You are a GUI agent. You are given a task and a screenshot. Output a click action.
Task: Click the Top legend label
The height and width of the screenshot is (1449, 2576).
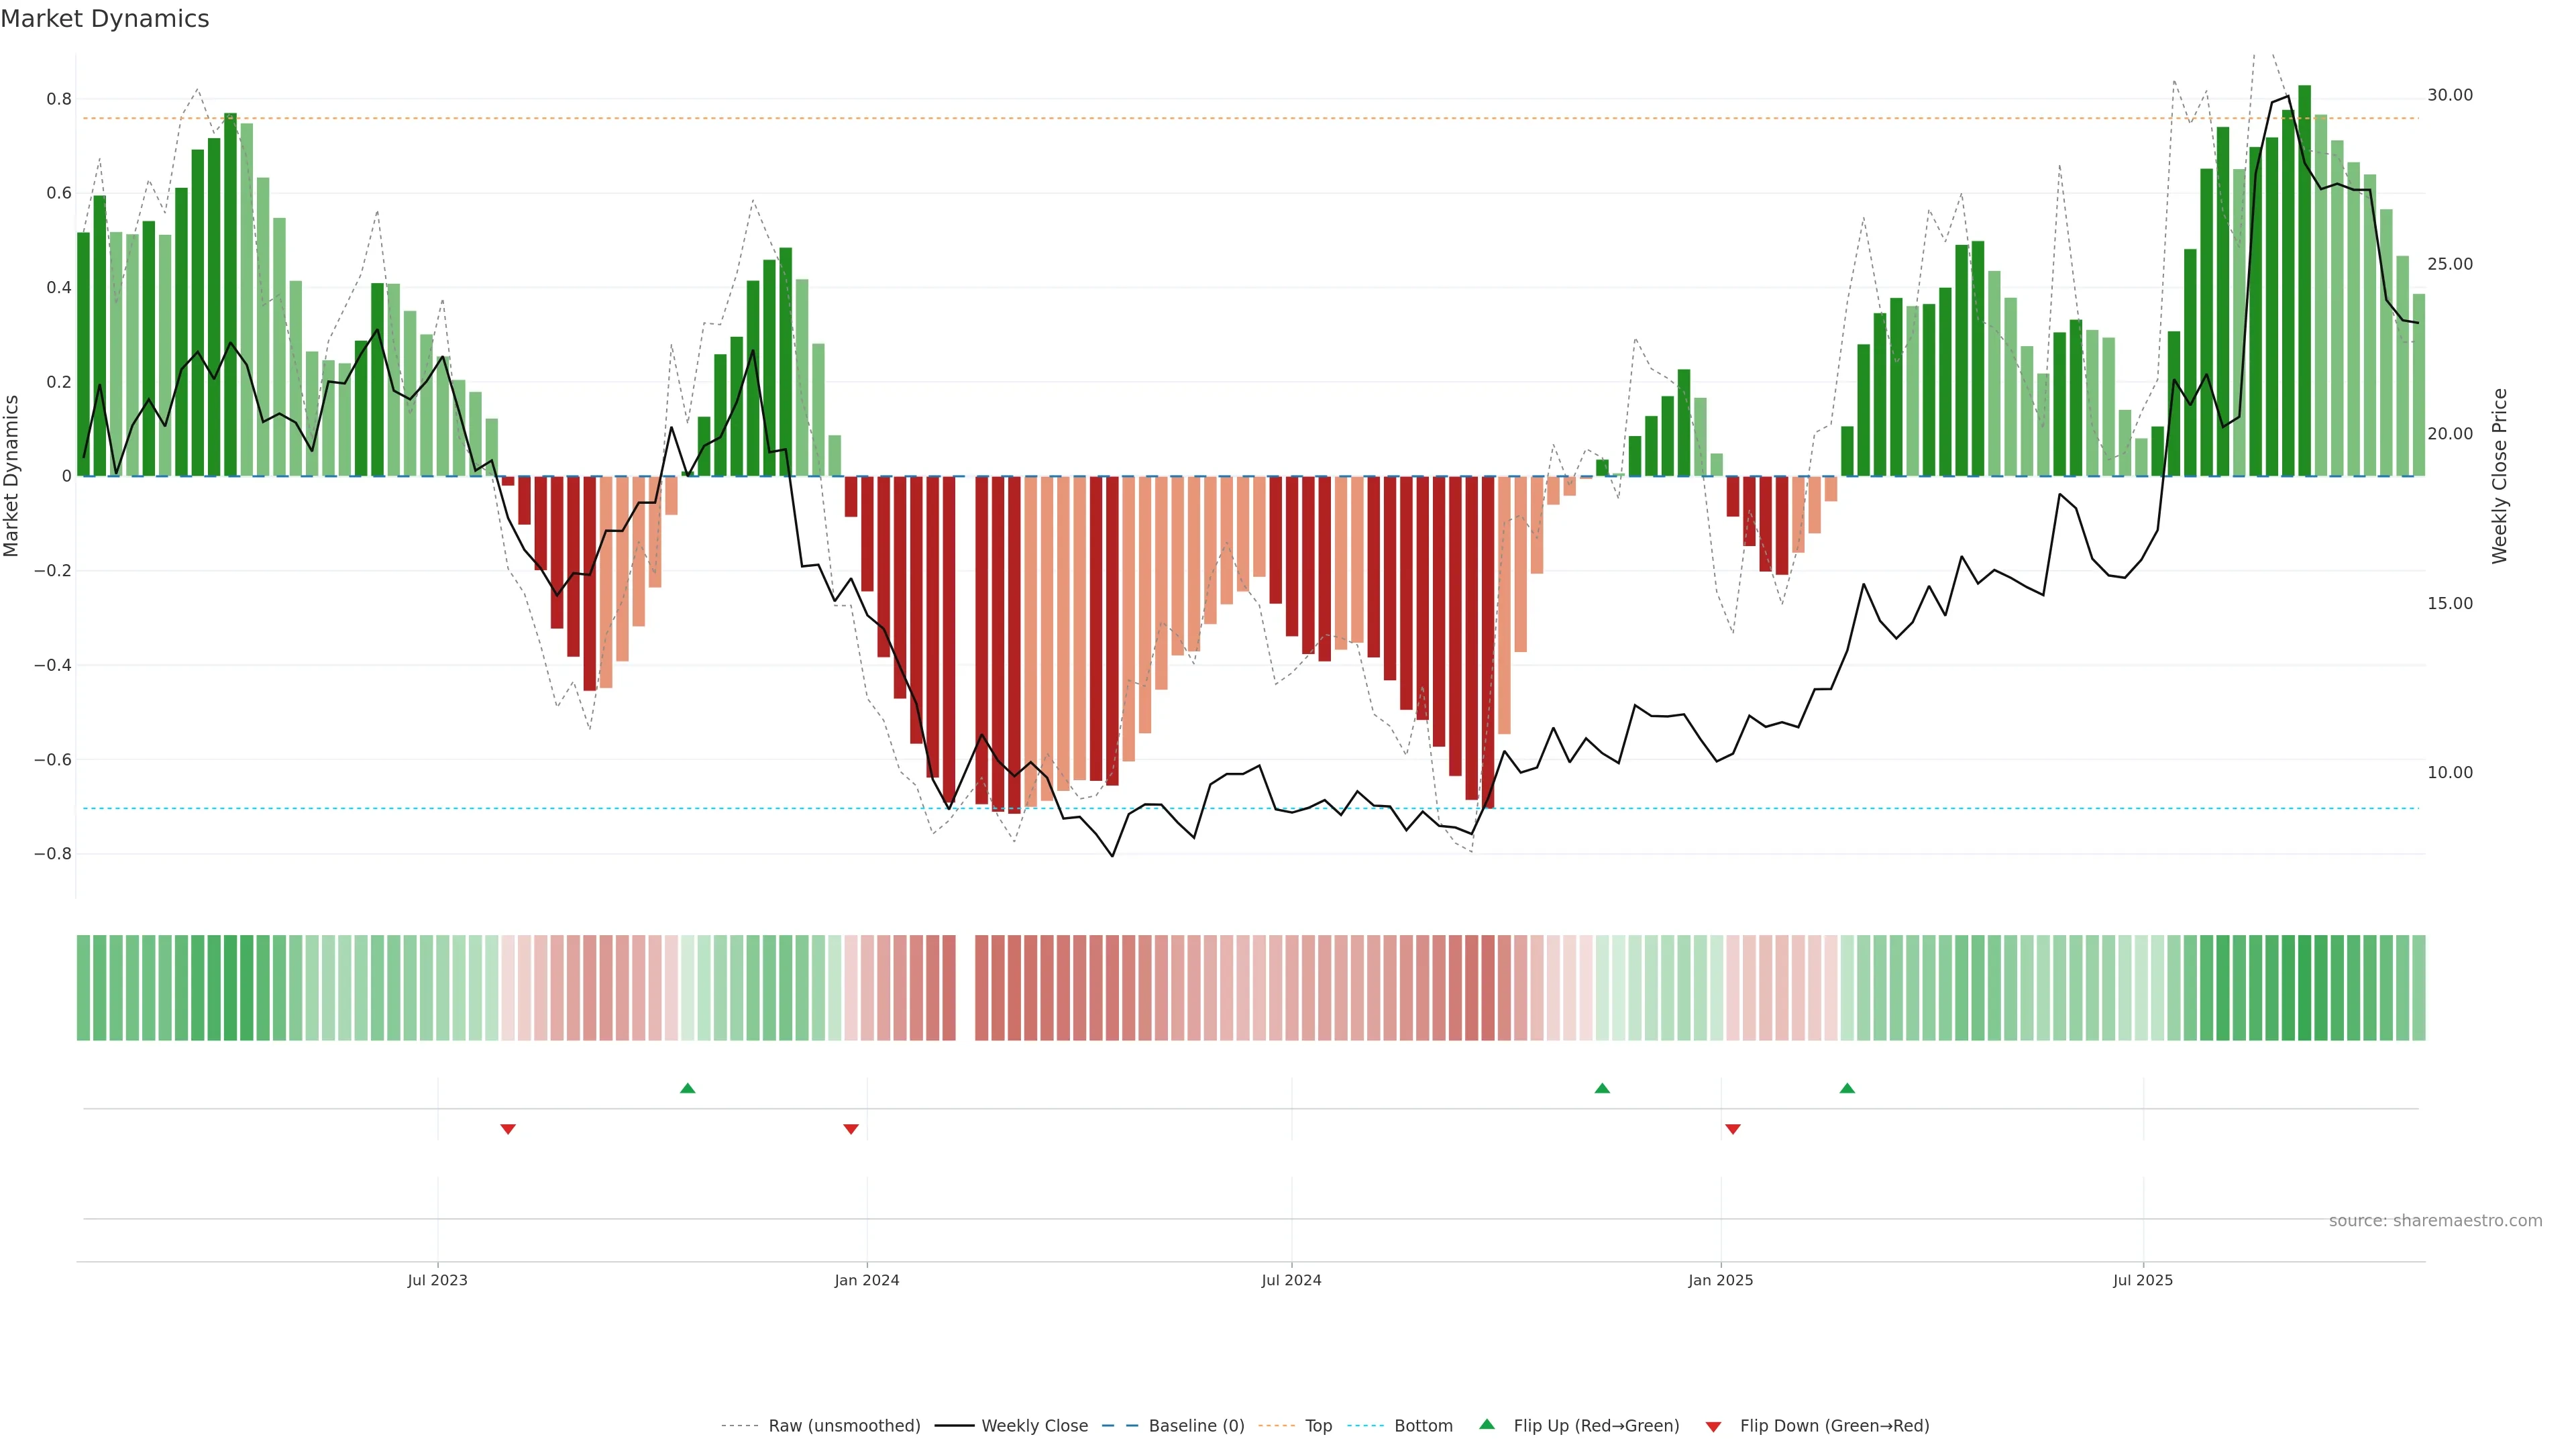(x=1318, y=1426)
